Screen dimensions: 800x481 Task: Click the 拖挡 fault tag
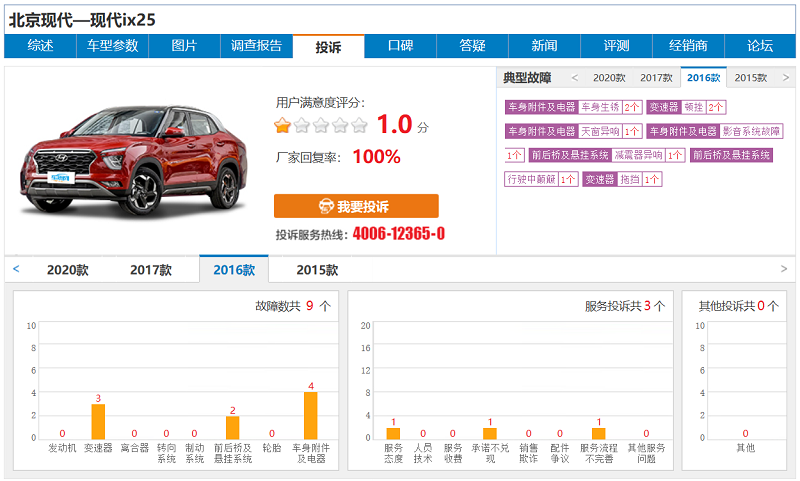(x=630, y=179)
